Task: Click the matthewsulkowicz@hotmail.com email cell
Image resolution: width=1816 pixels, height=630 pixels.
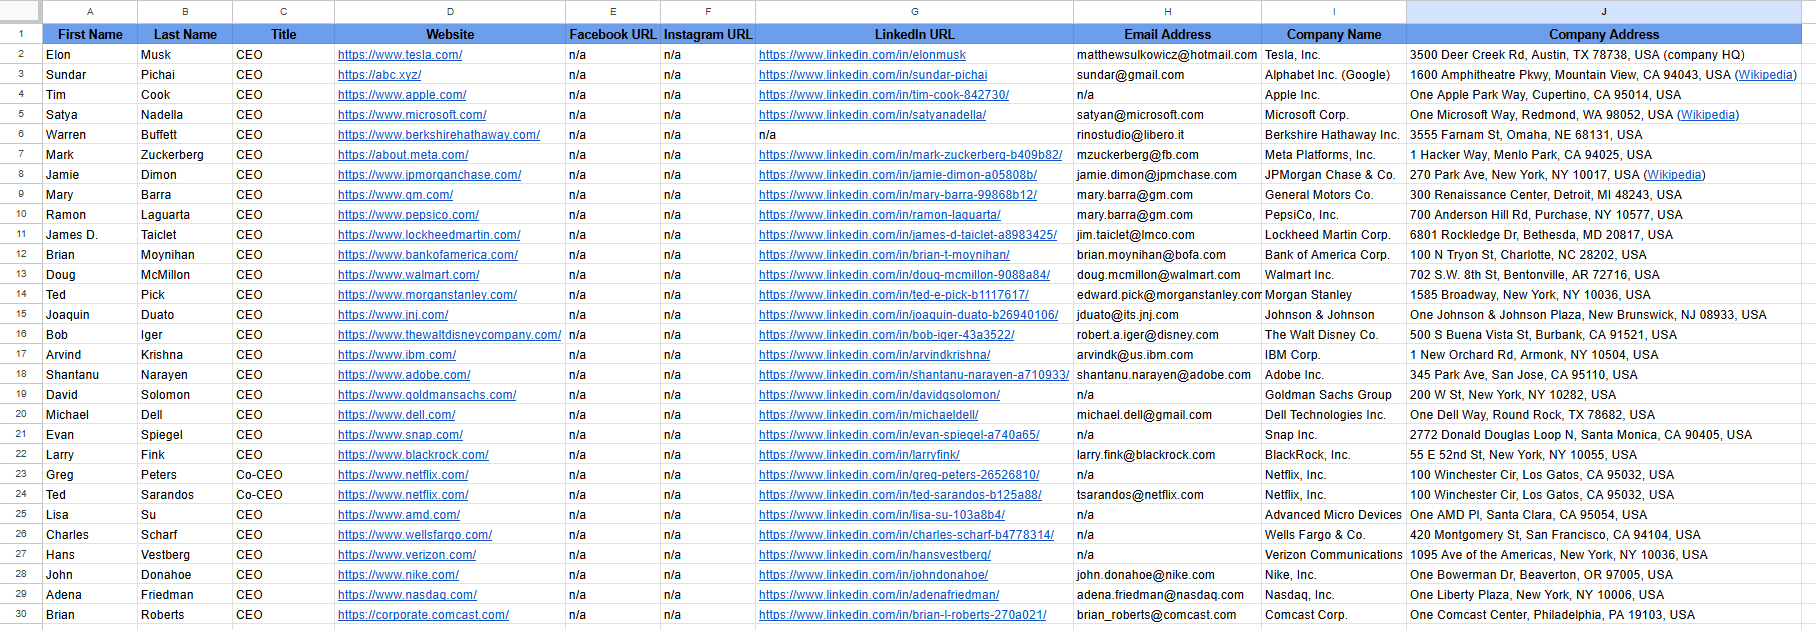Action: point(1167,55)
